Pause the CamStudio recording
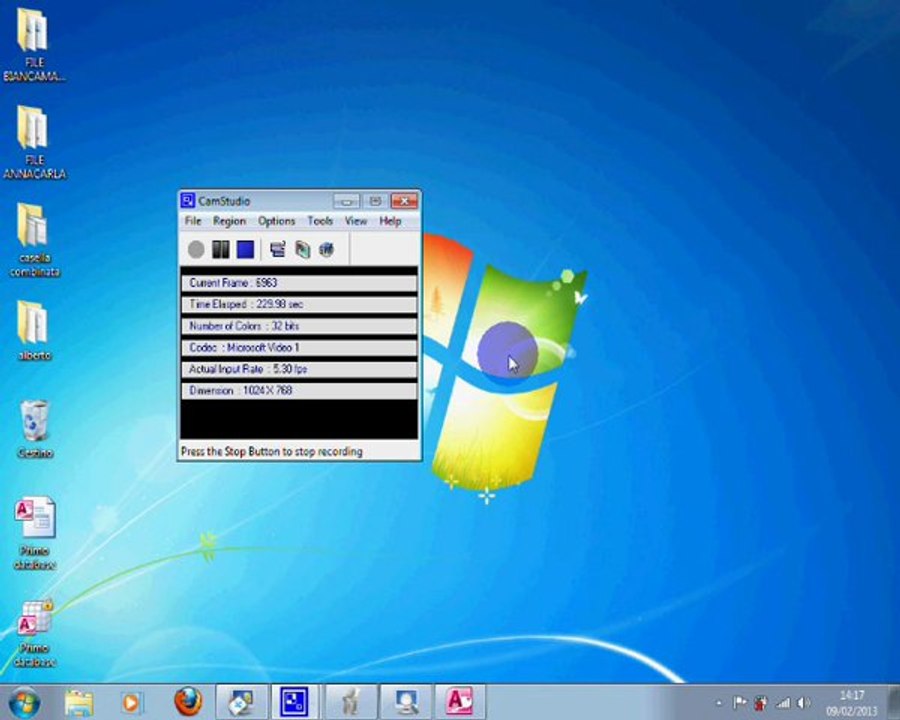The width and height of the screenshot is (900, 720). (220, 249)
